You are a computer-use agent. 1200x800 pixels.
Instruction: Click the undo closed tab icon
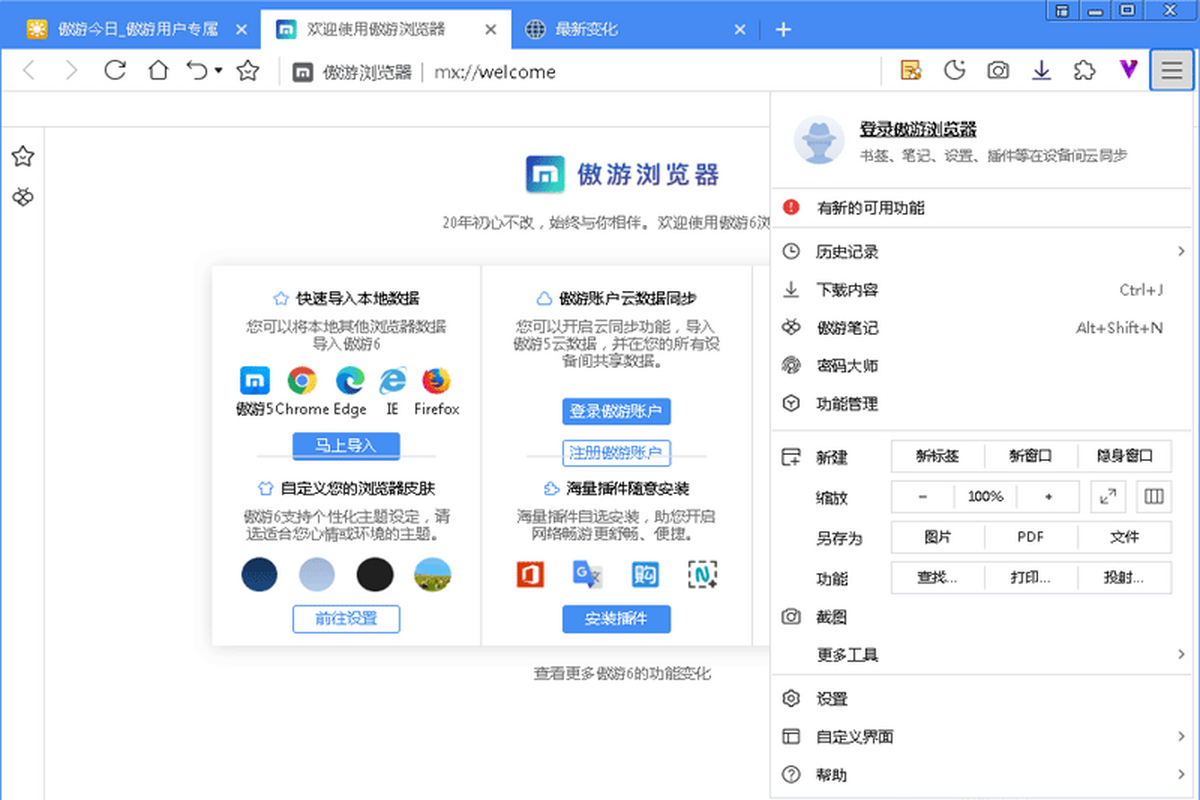[198, 71]
